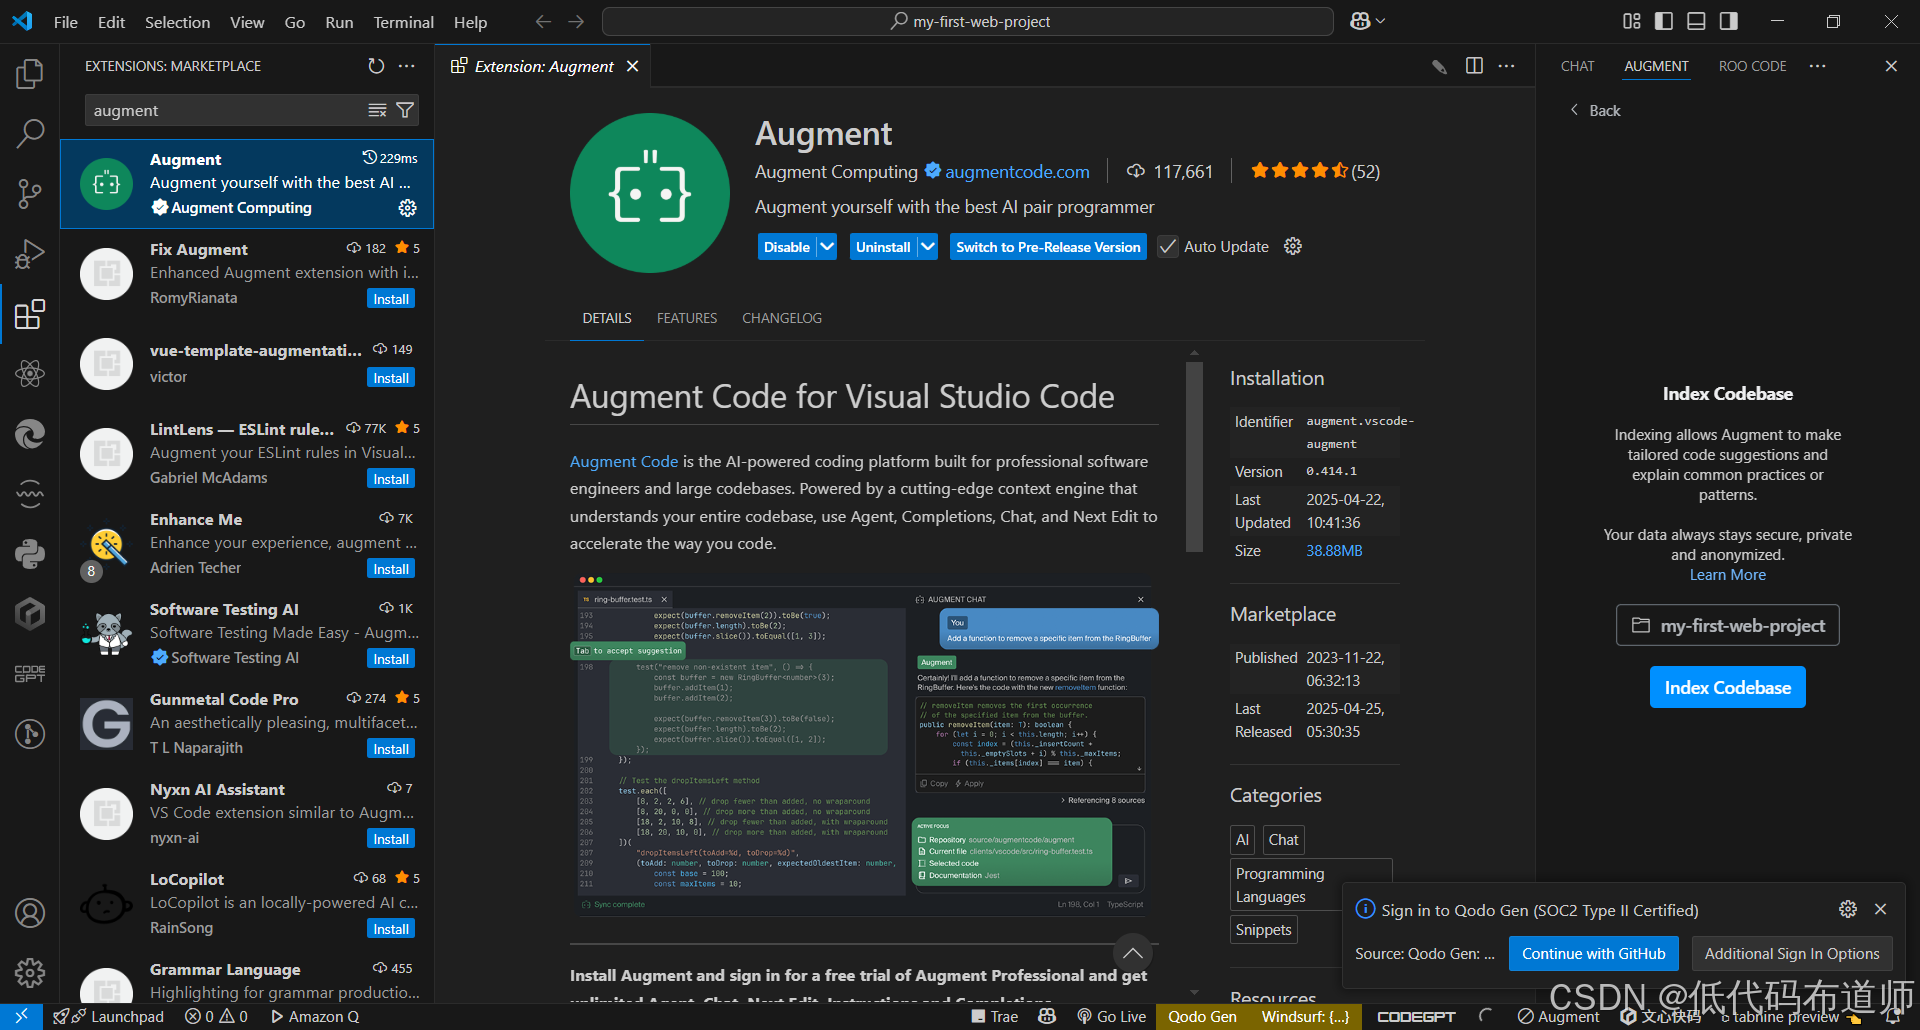The height and width of the screenshot is (1030, 1920).
Task: Open extensions view more actions menu
Action: pyautogui.click(x=406, y=66)
